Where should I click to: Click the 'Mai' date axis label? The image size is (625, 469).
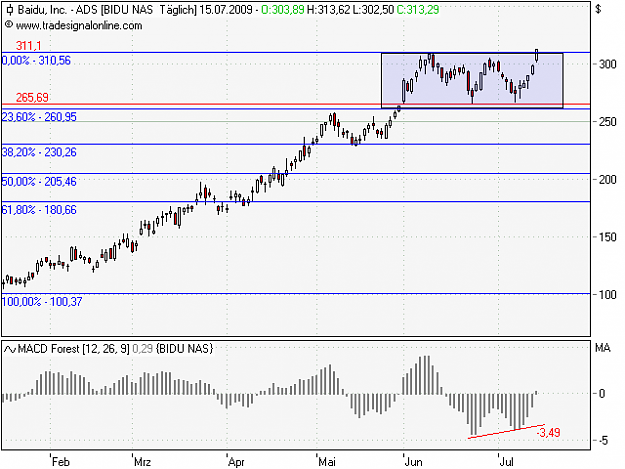coord(327,462)
